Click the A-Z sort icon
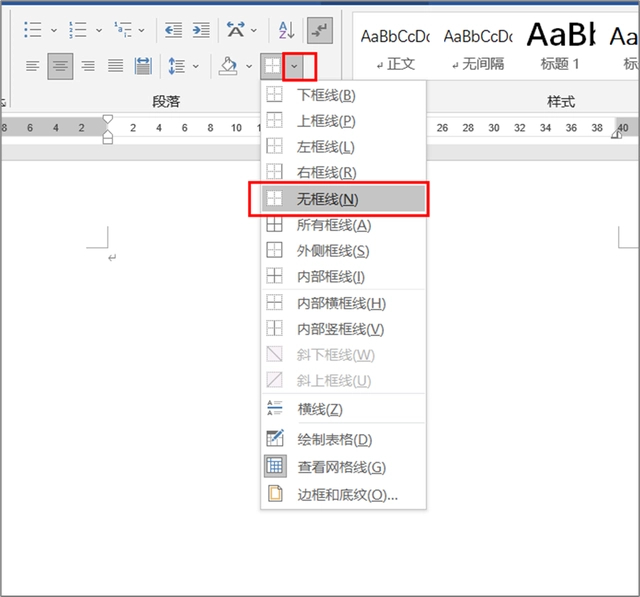The width and height of the screenshot is (640, 597). [x=287, y=30]
